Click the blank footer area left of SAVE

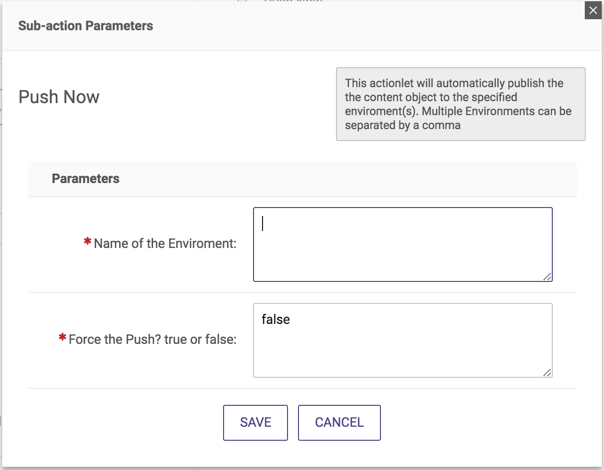point(120,422)
